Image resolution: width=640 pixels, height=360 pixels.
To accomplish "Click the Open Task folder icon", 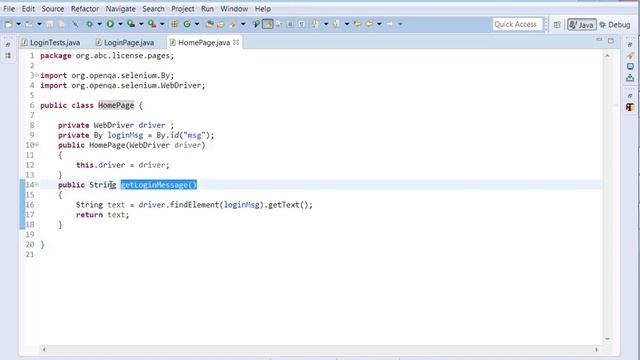I will point(221,24).
